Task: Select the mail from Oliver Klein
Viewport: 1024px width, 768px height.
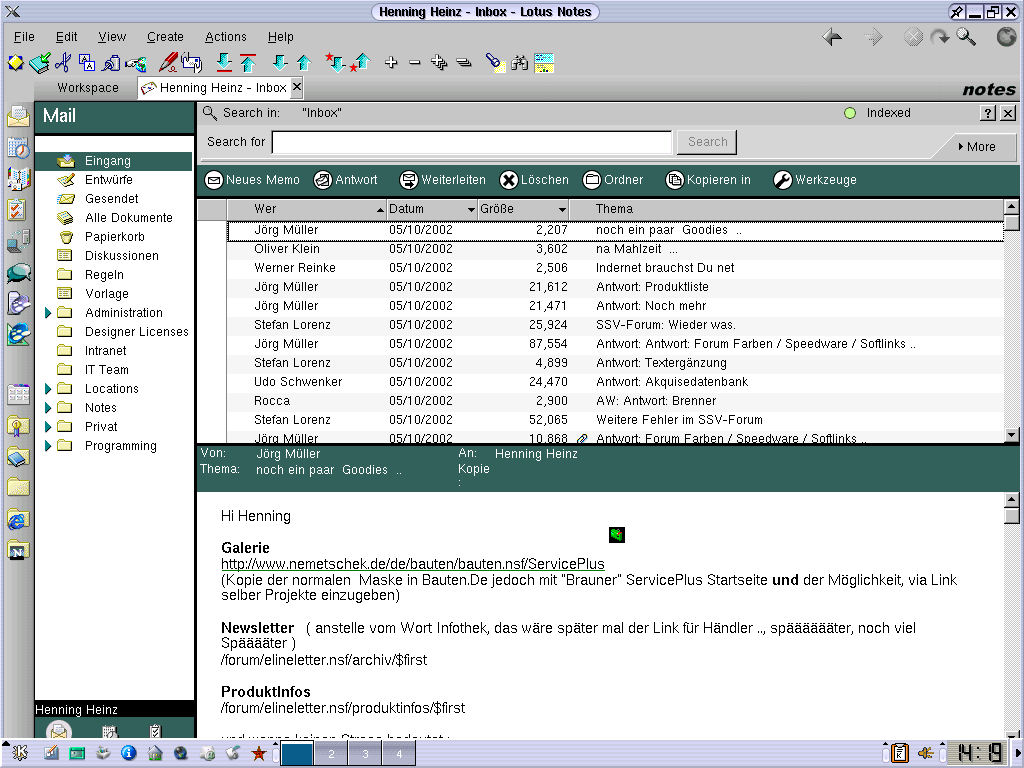Action: [x=615, y=249]
